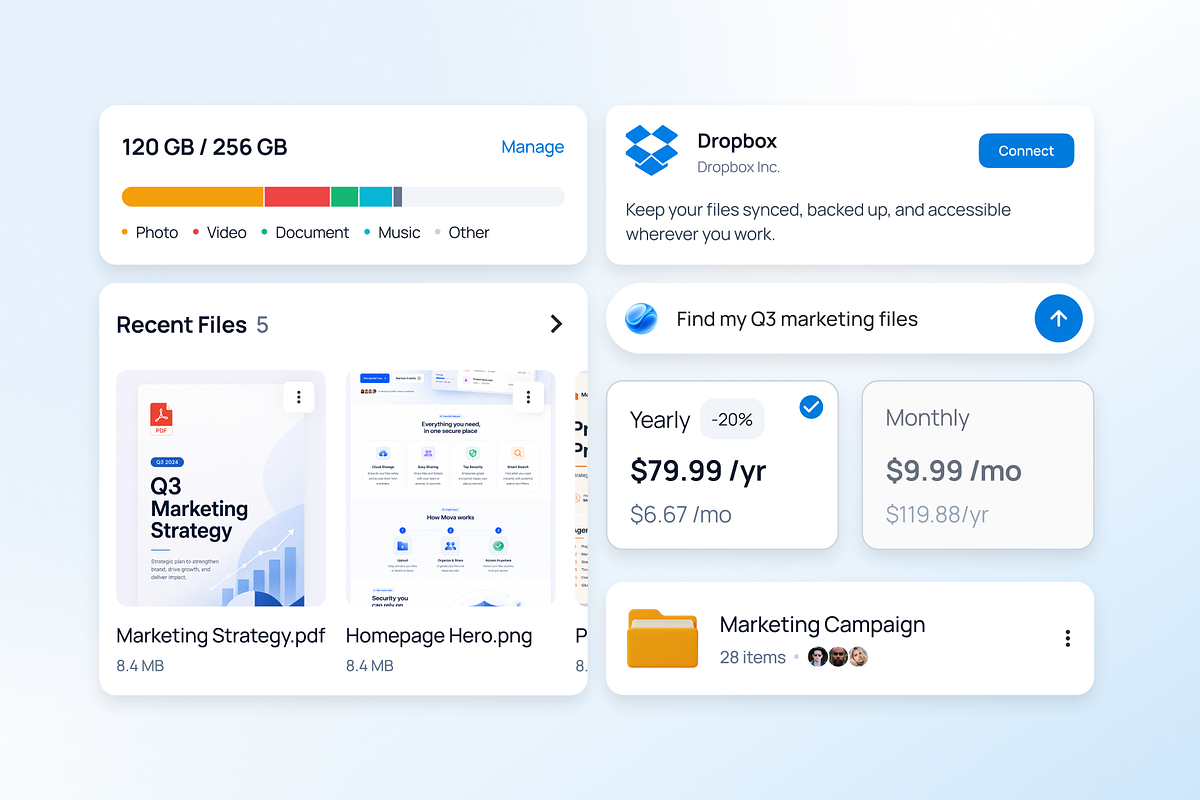Click the Marketing Campaign folder title
The image size is (1200, 800).
click(x=822, y=625)
